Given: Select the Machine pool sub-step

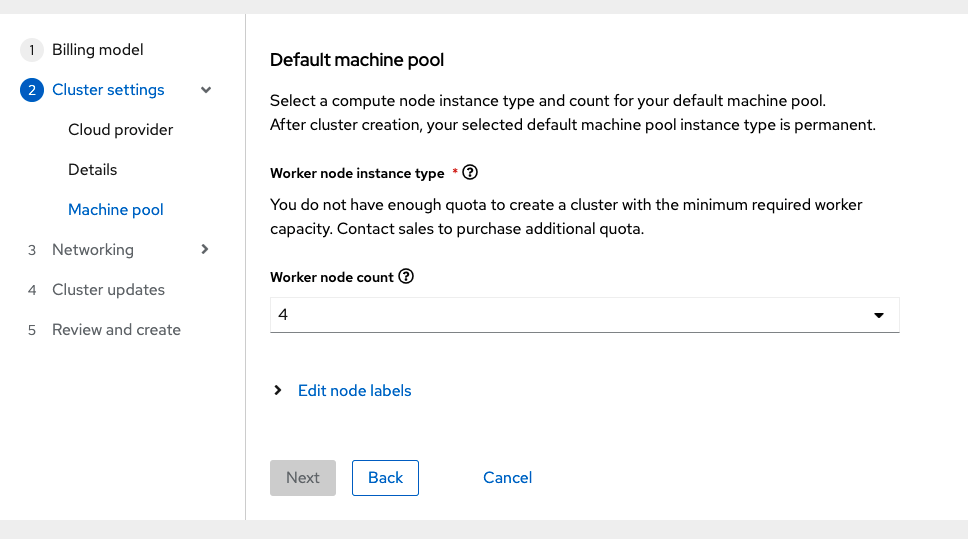Looking at the screenshot, I should point(116,210).
